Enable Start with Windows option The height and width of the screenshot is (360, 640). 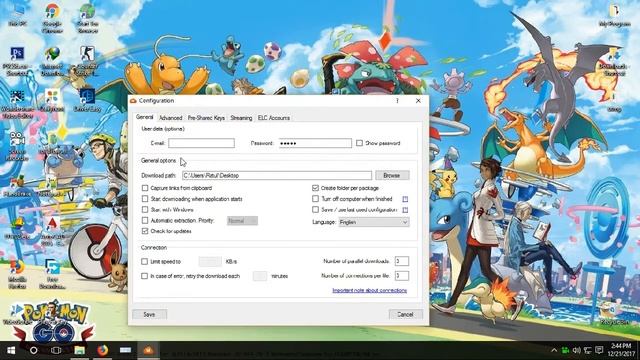coord(145,210)
